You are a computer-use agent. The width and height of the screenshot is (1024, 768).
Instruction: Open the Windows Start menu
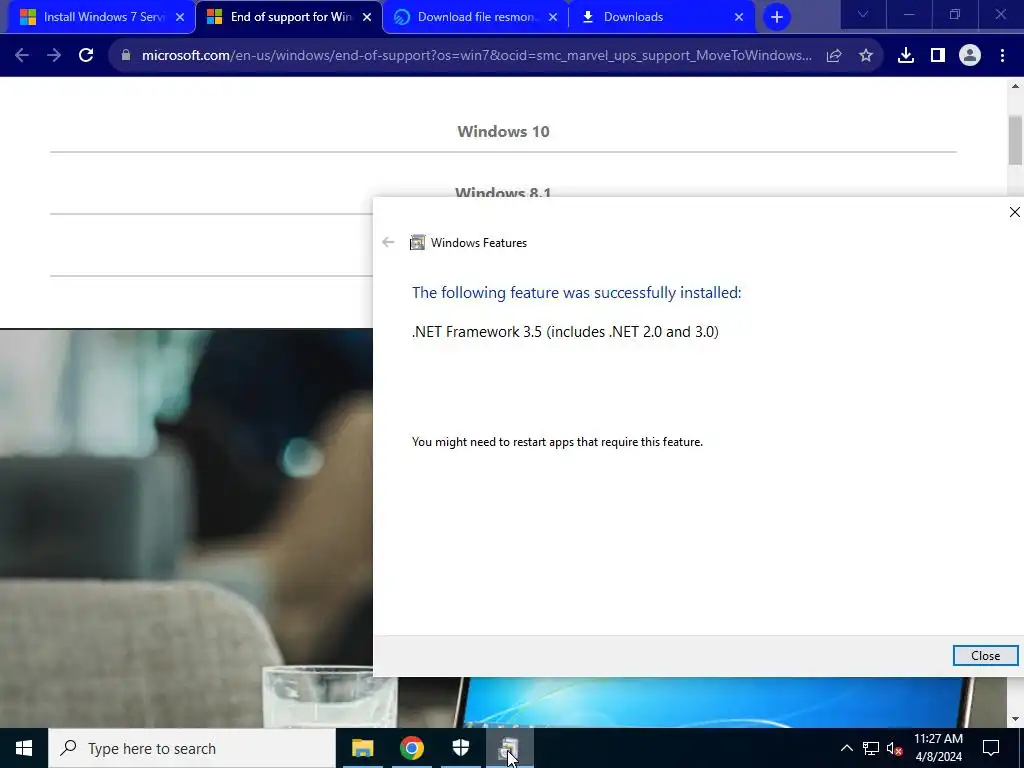tap(24, 748)
